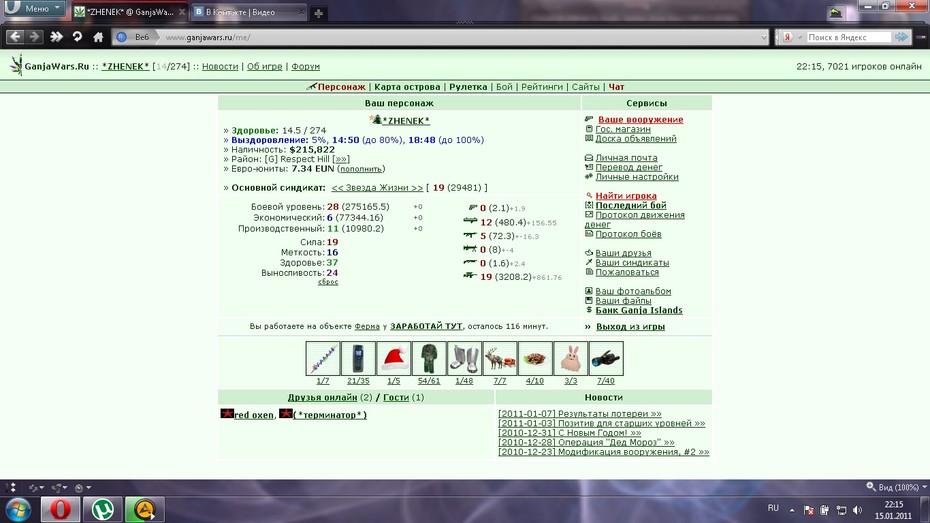
Task: Open friend (*терминатор*) profile link
Action: pyautogui.click(x=330, y=415)
